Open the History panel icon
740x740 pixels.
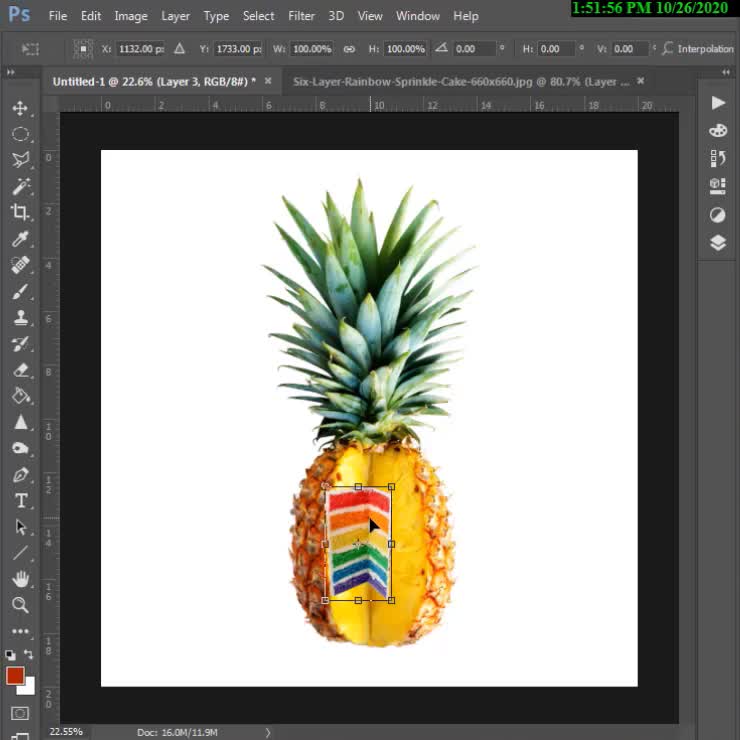[x=717, y=158]
